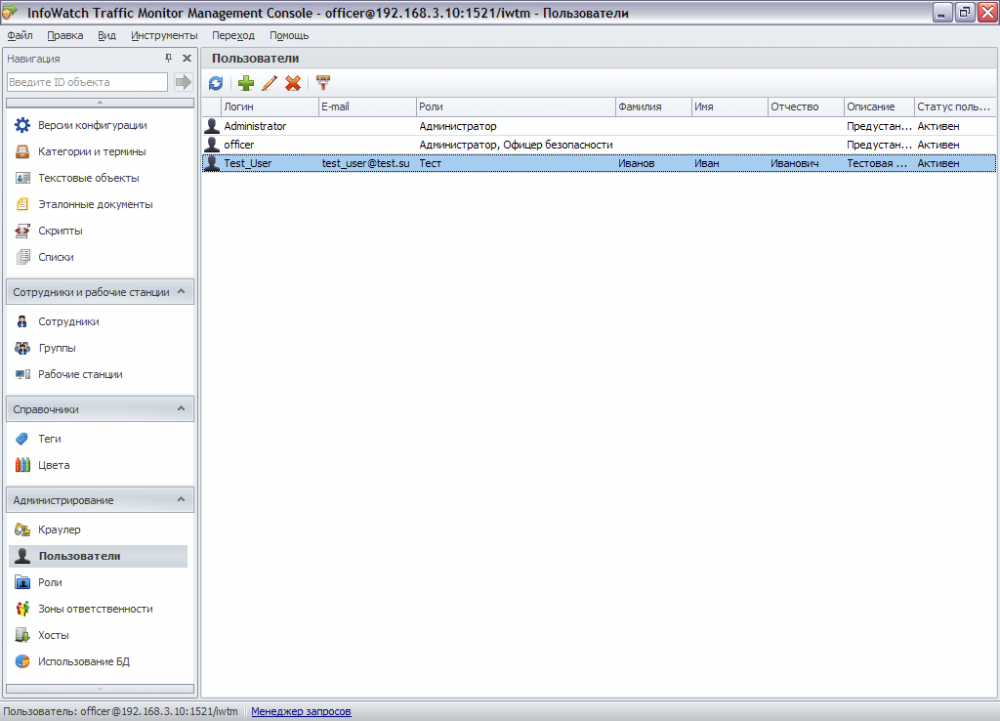Collapse the Сотрудники и рабочие станции section
The height and width of the screenshot is (721, 1000).
click(181, 291)
